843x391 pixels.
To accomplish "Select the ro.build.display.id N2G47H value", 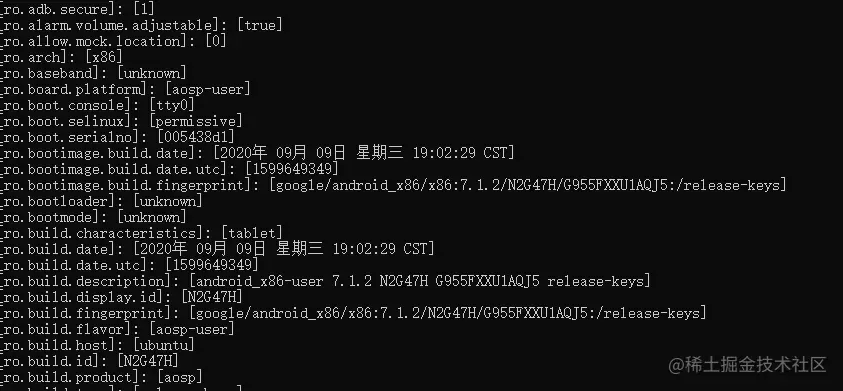I will (x=212, y=297).
